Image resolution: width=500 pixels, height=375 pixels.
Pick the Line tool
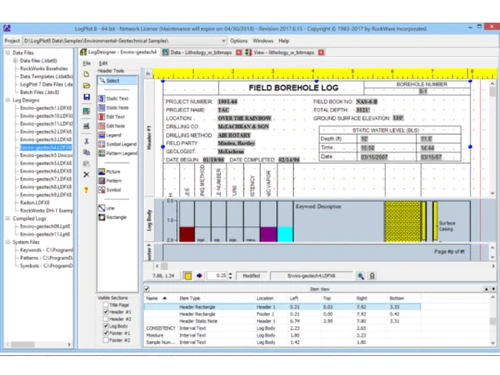point(107,208)
